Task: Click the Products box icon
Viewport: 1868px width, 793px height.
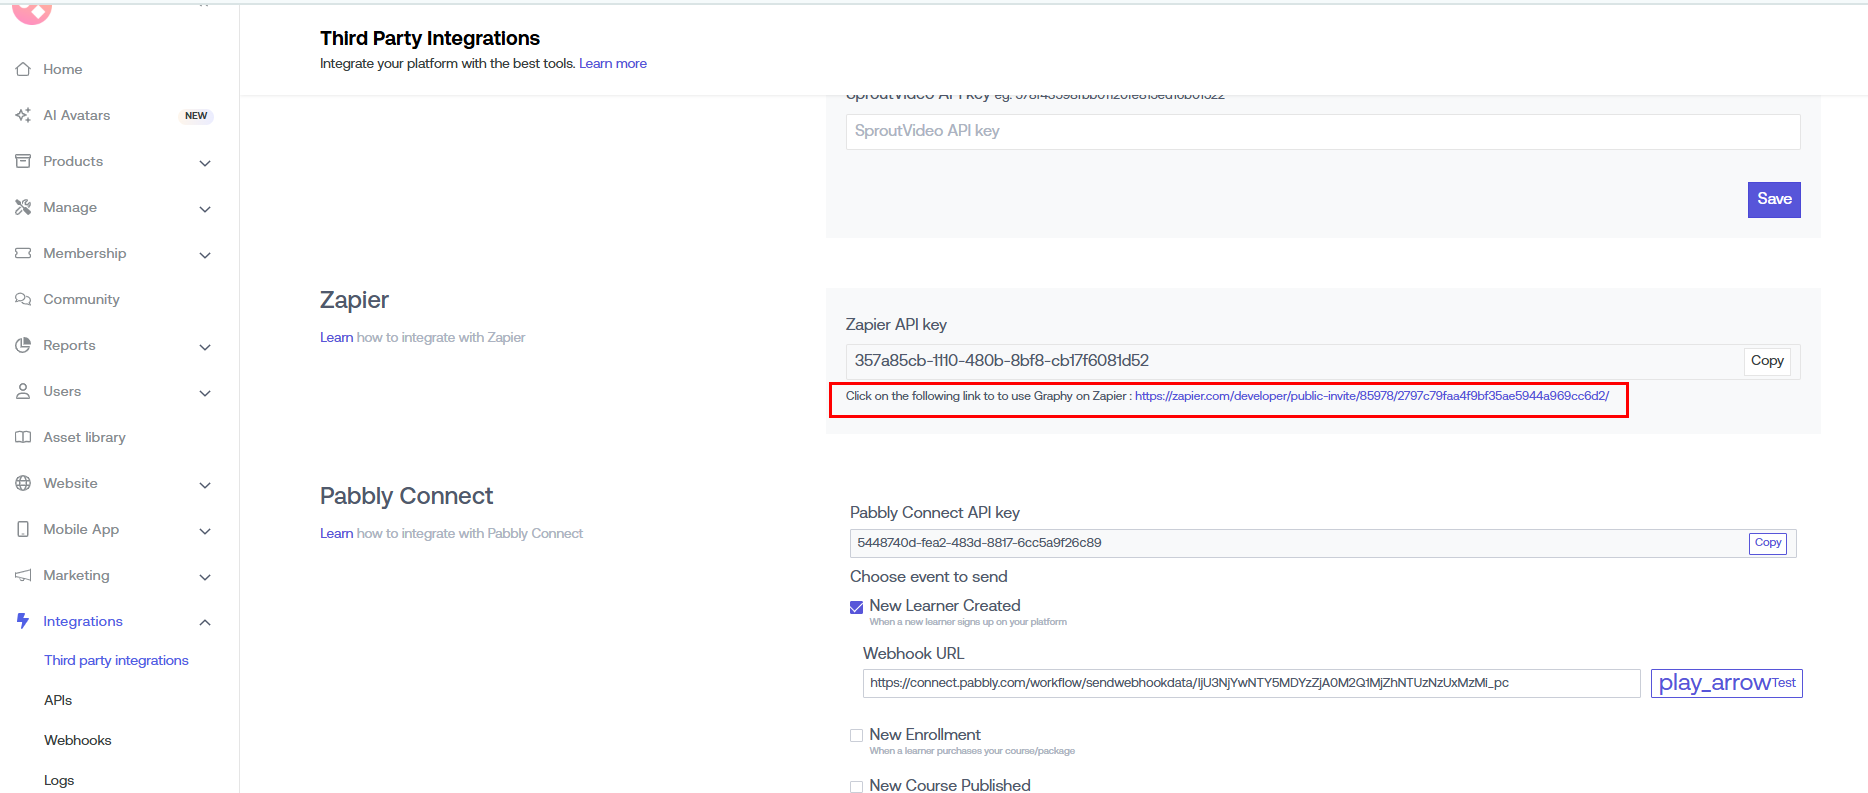Action: tap(23, 161)
